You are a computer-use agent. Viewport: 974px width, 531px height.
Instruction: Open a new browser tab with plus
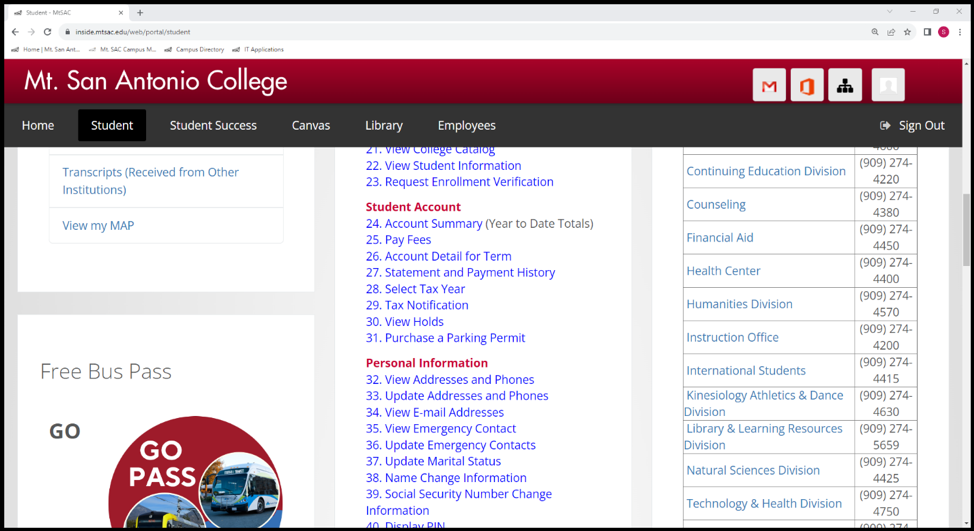[x=140, y=12]
